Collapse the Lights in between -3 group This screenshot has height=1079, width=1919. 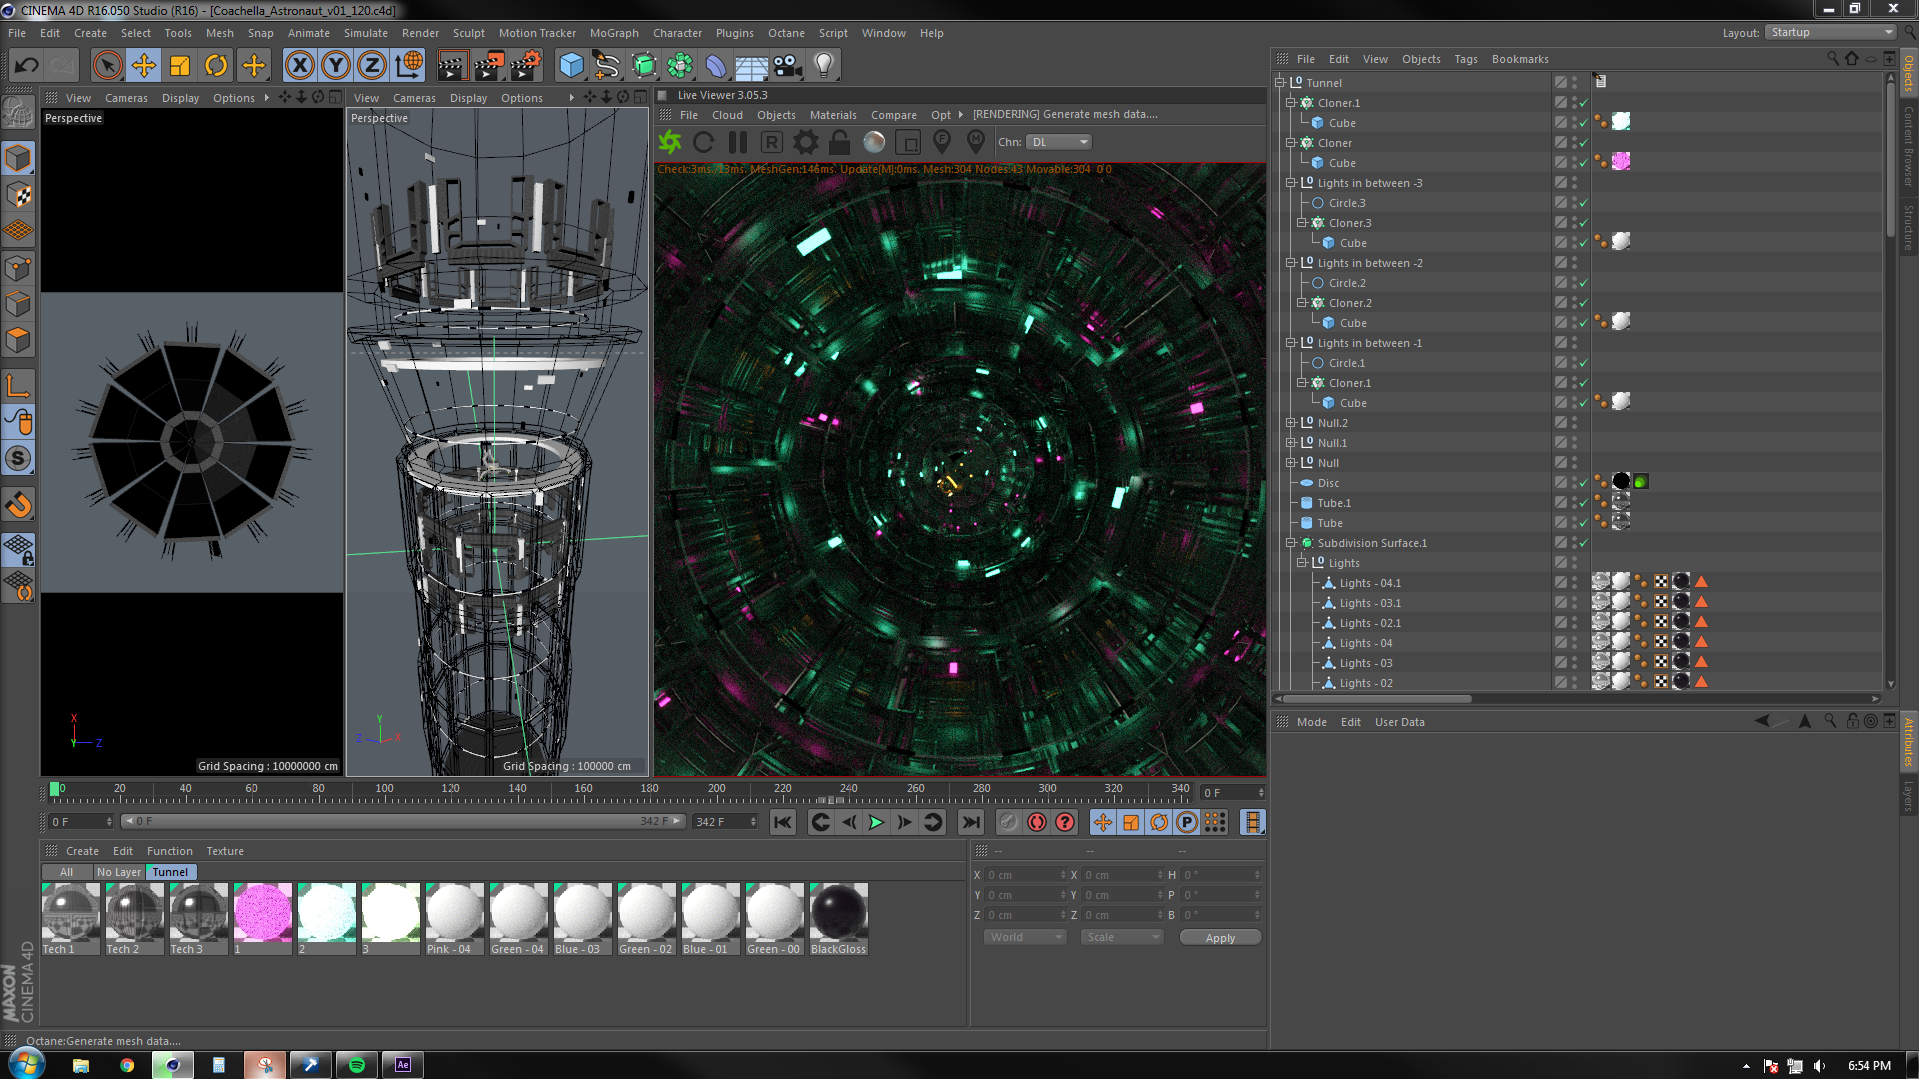point(1291,183)
